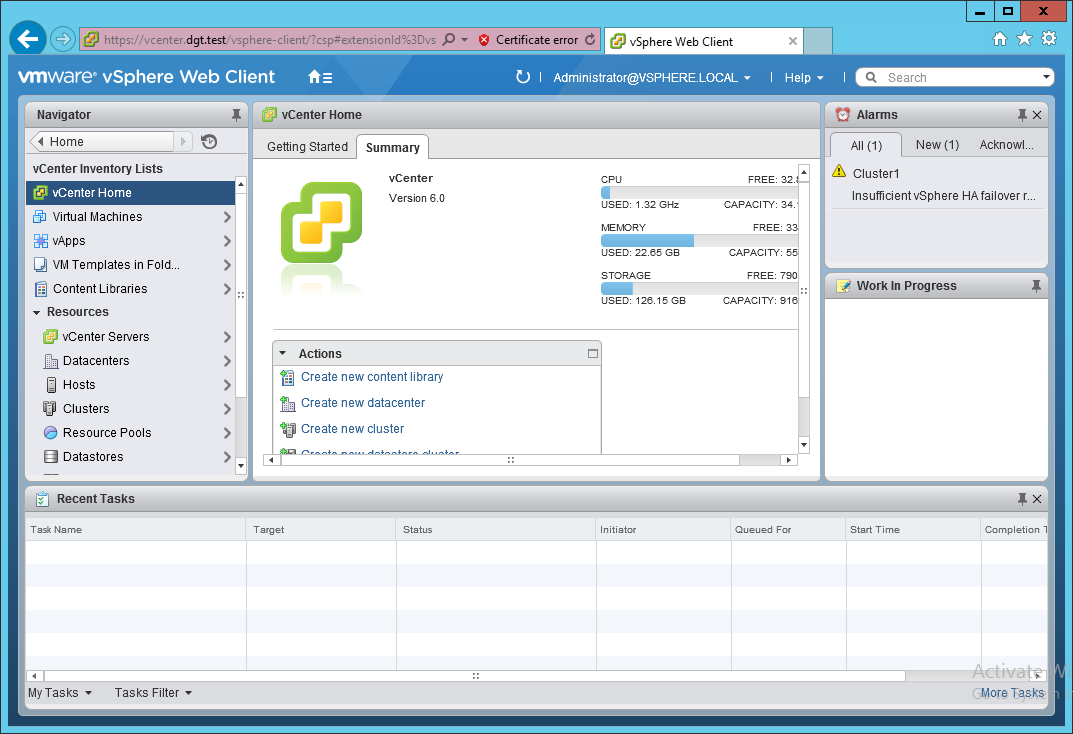Click the Summary vertical scrollbar down arrow
Viewport: 1073px width, 734px height.
coord(804,445)
